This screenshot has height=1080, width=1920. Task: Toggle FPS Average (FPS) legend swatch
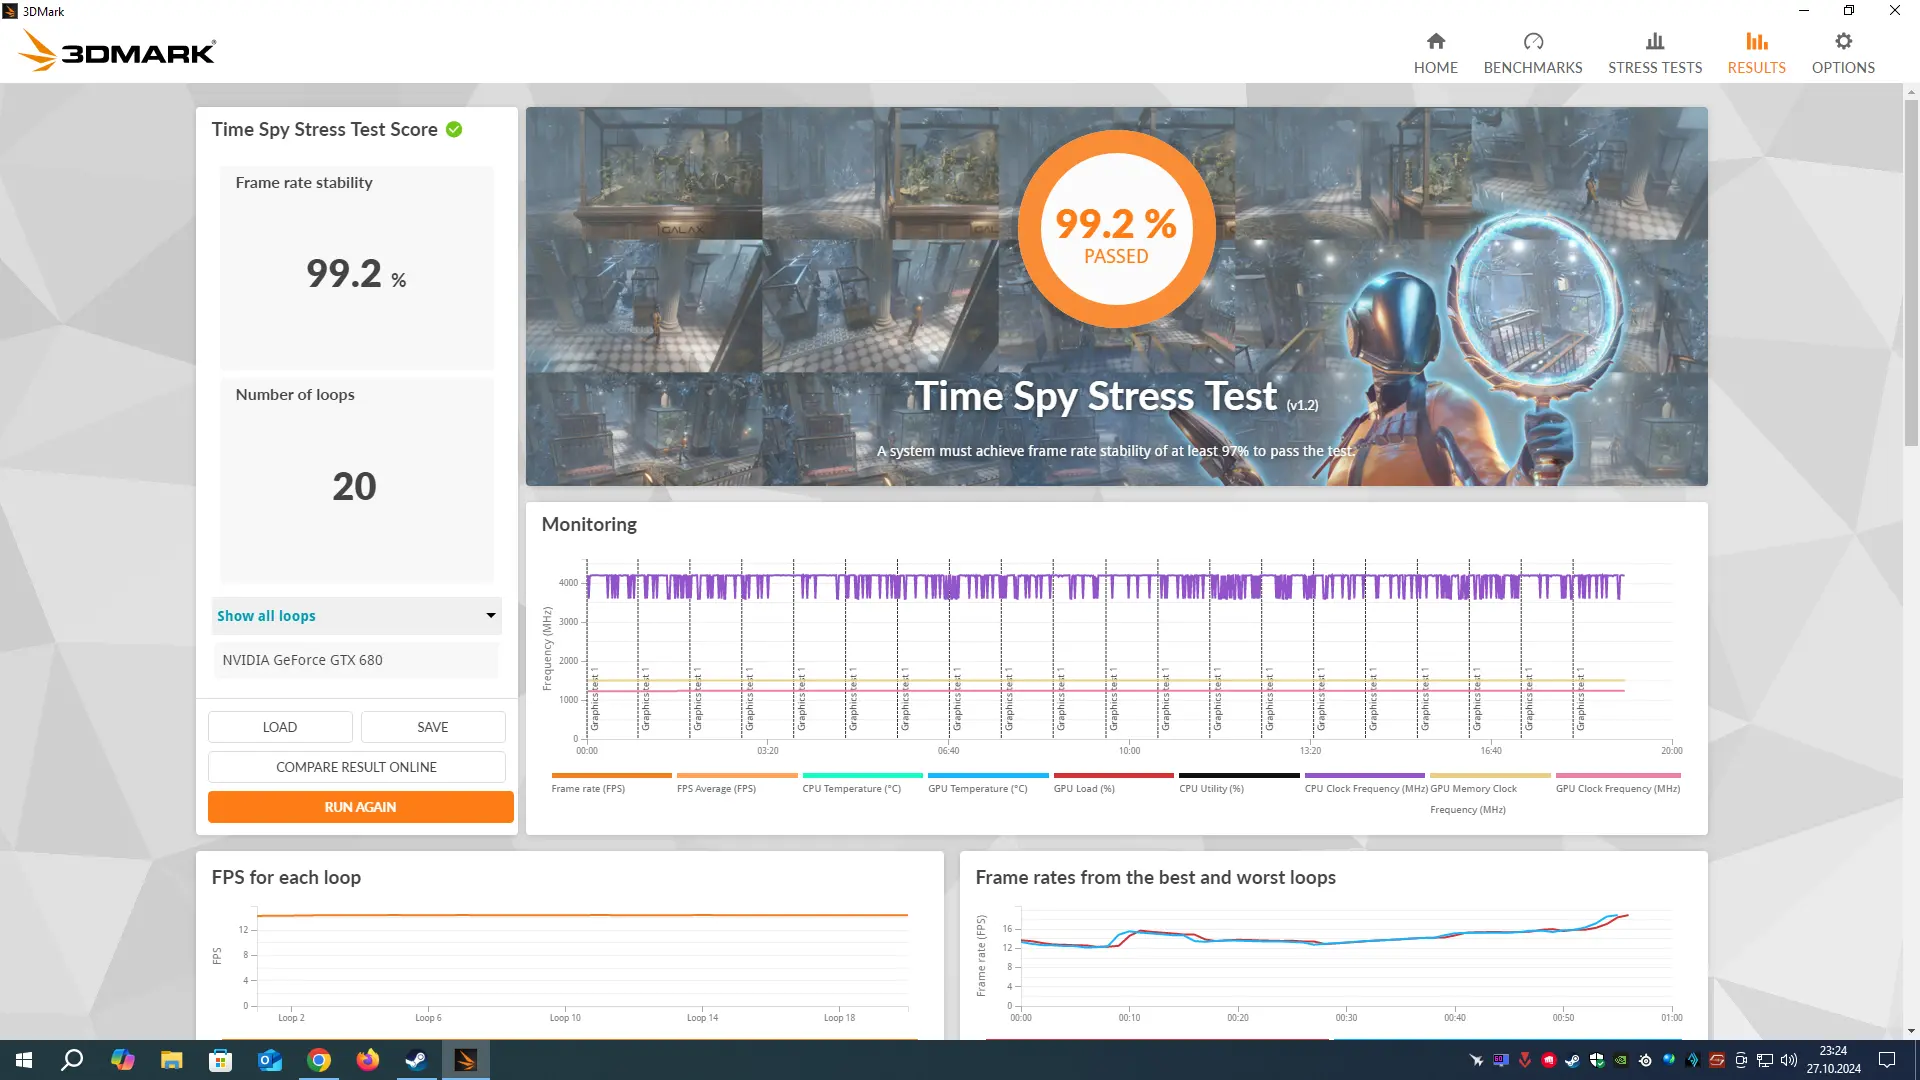click(x=737, y=775)
